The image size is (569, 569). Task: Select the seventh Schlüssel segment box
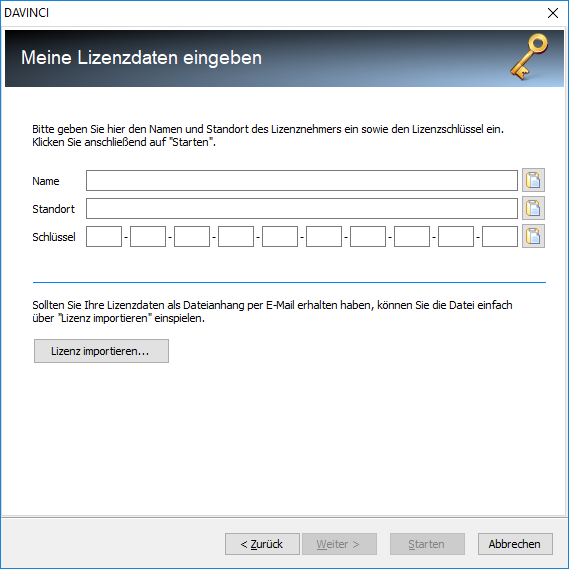(x=368, y=237)
